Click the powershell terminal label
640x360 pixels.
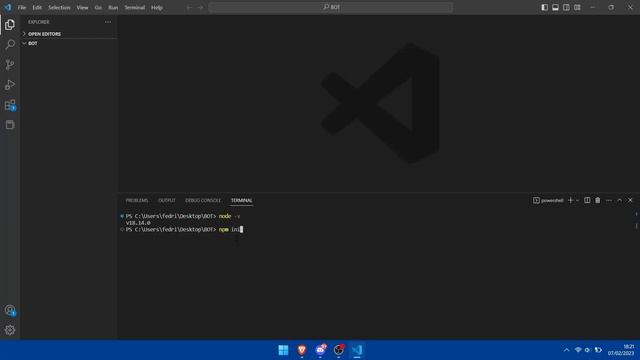point(548,200)
